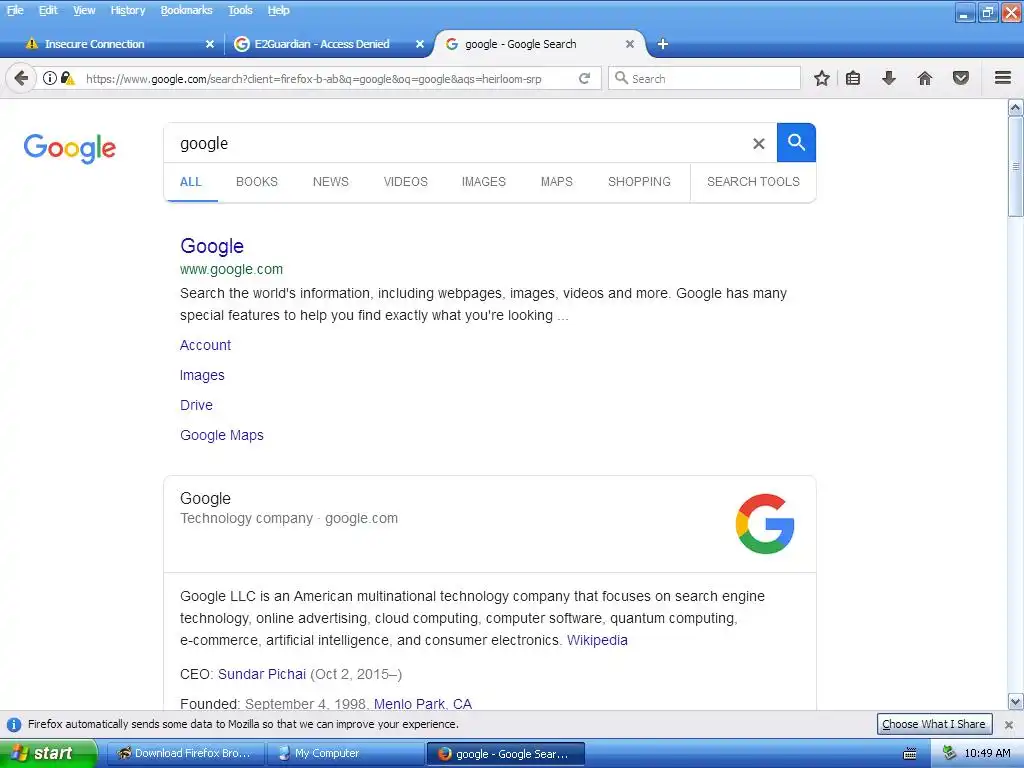The width and height of the screenshot is (1024, 768).
Task: Open the Google result title link
Action: click(212, 246)
